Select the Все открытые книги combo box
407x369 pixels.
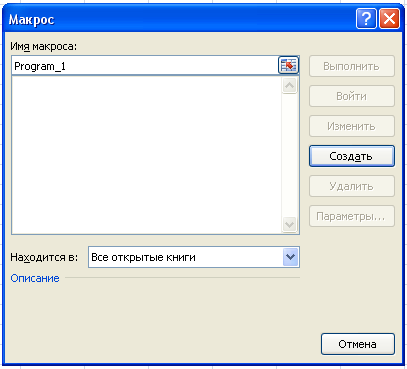tap(194, 257)
